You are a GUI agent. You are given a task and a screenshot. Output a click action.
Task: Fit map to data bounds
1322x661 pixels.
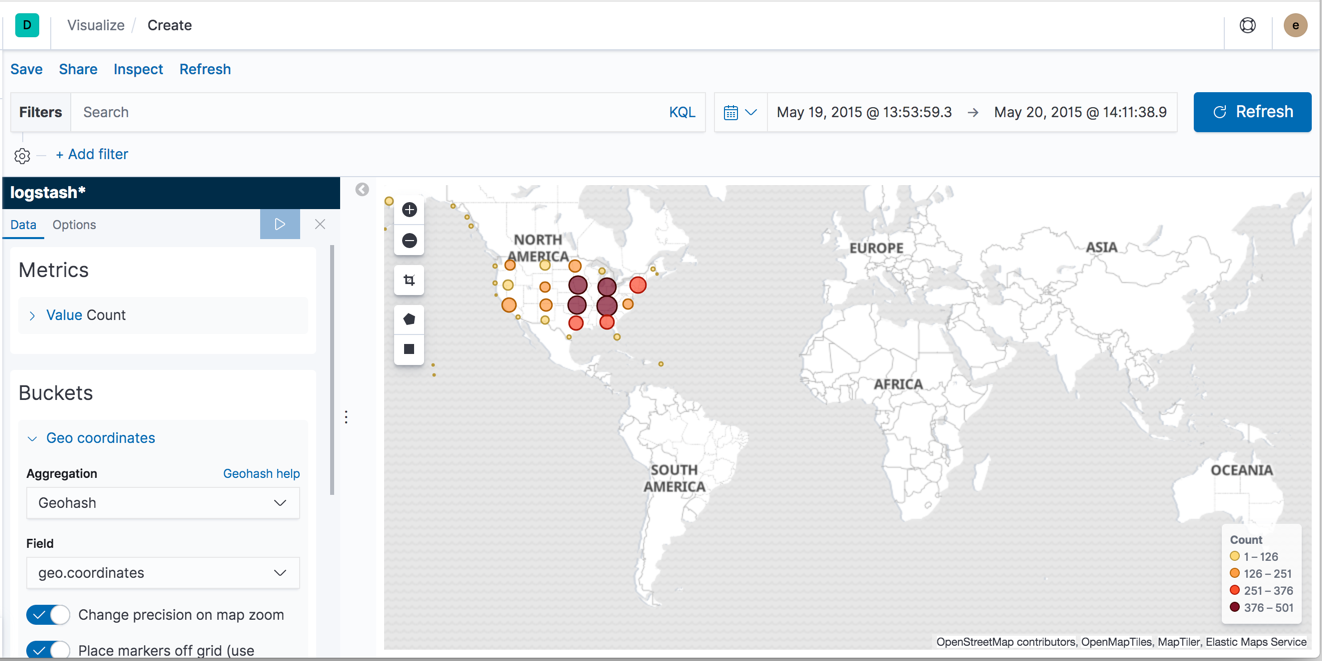[409, 280]
